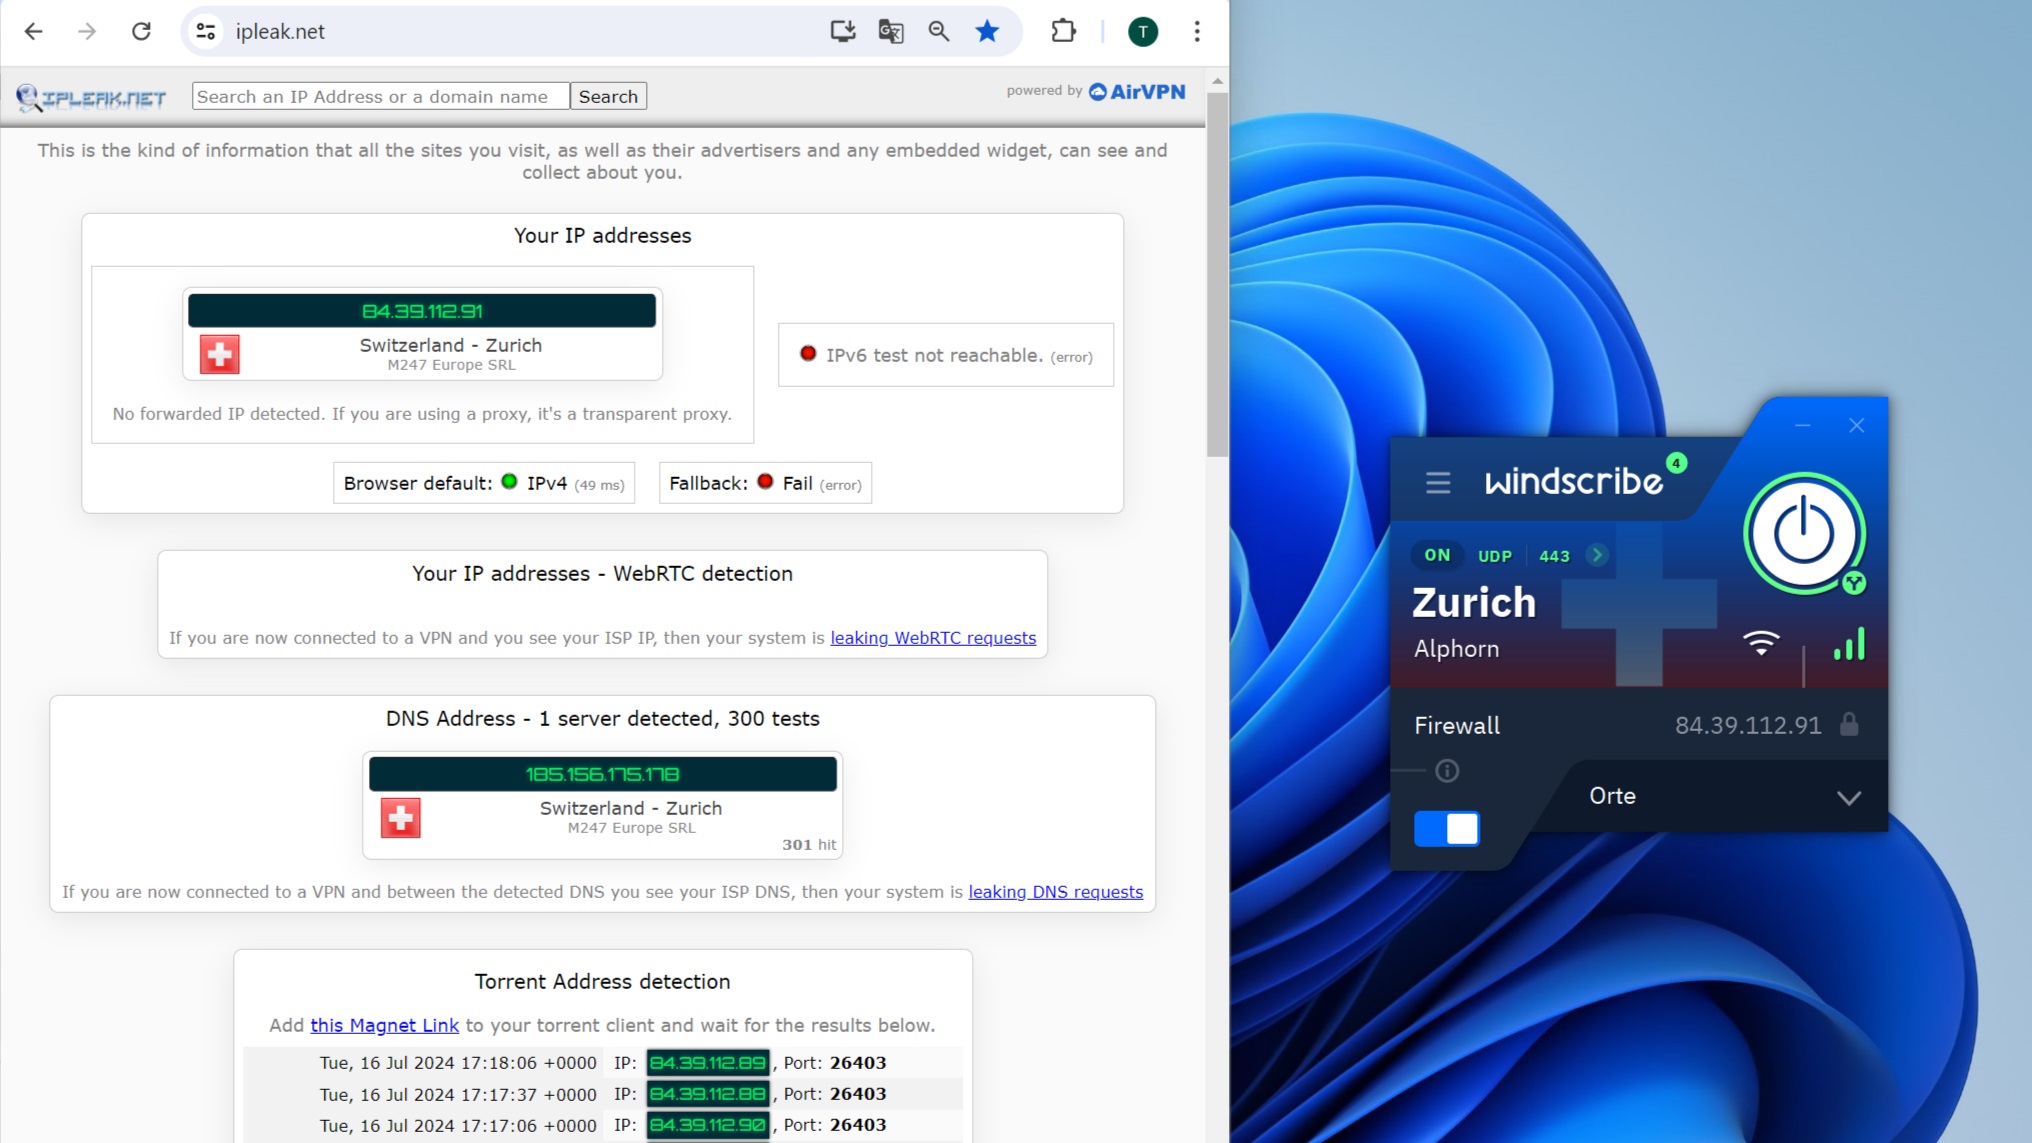This screenshot has height=1143, width=2032.
Task: Click the Chrome user profile avatar
Action: [1143, 31]
